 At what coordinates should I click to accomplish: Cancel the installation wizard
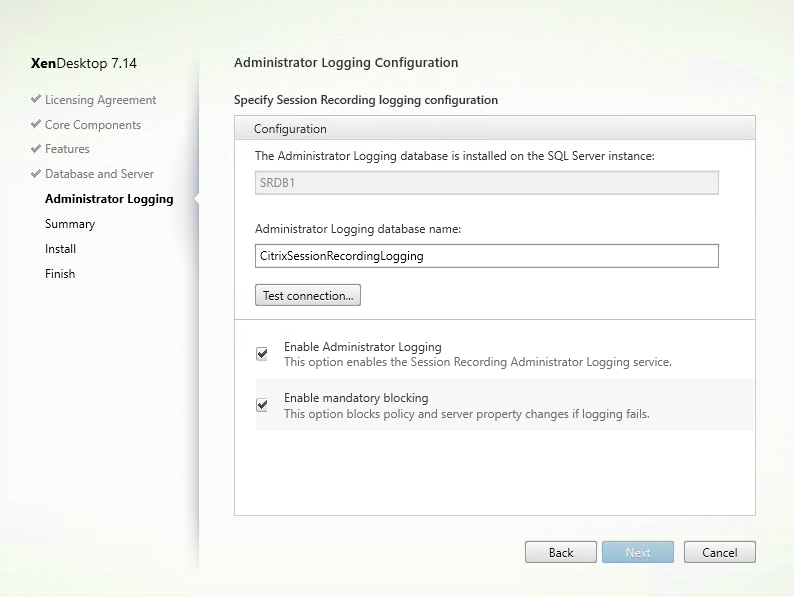click(x=719, y=552)
